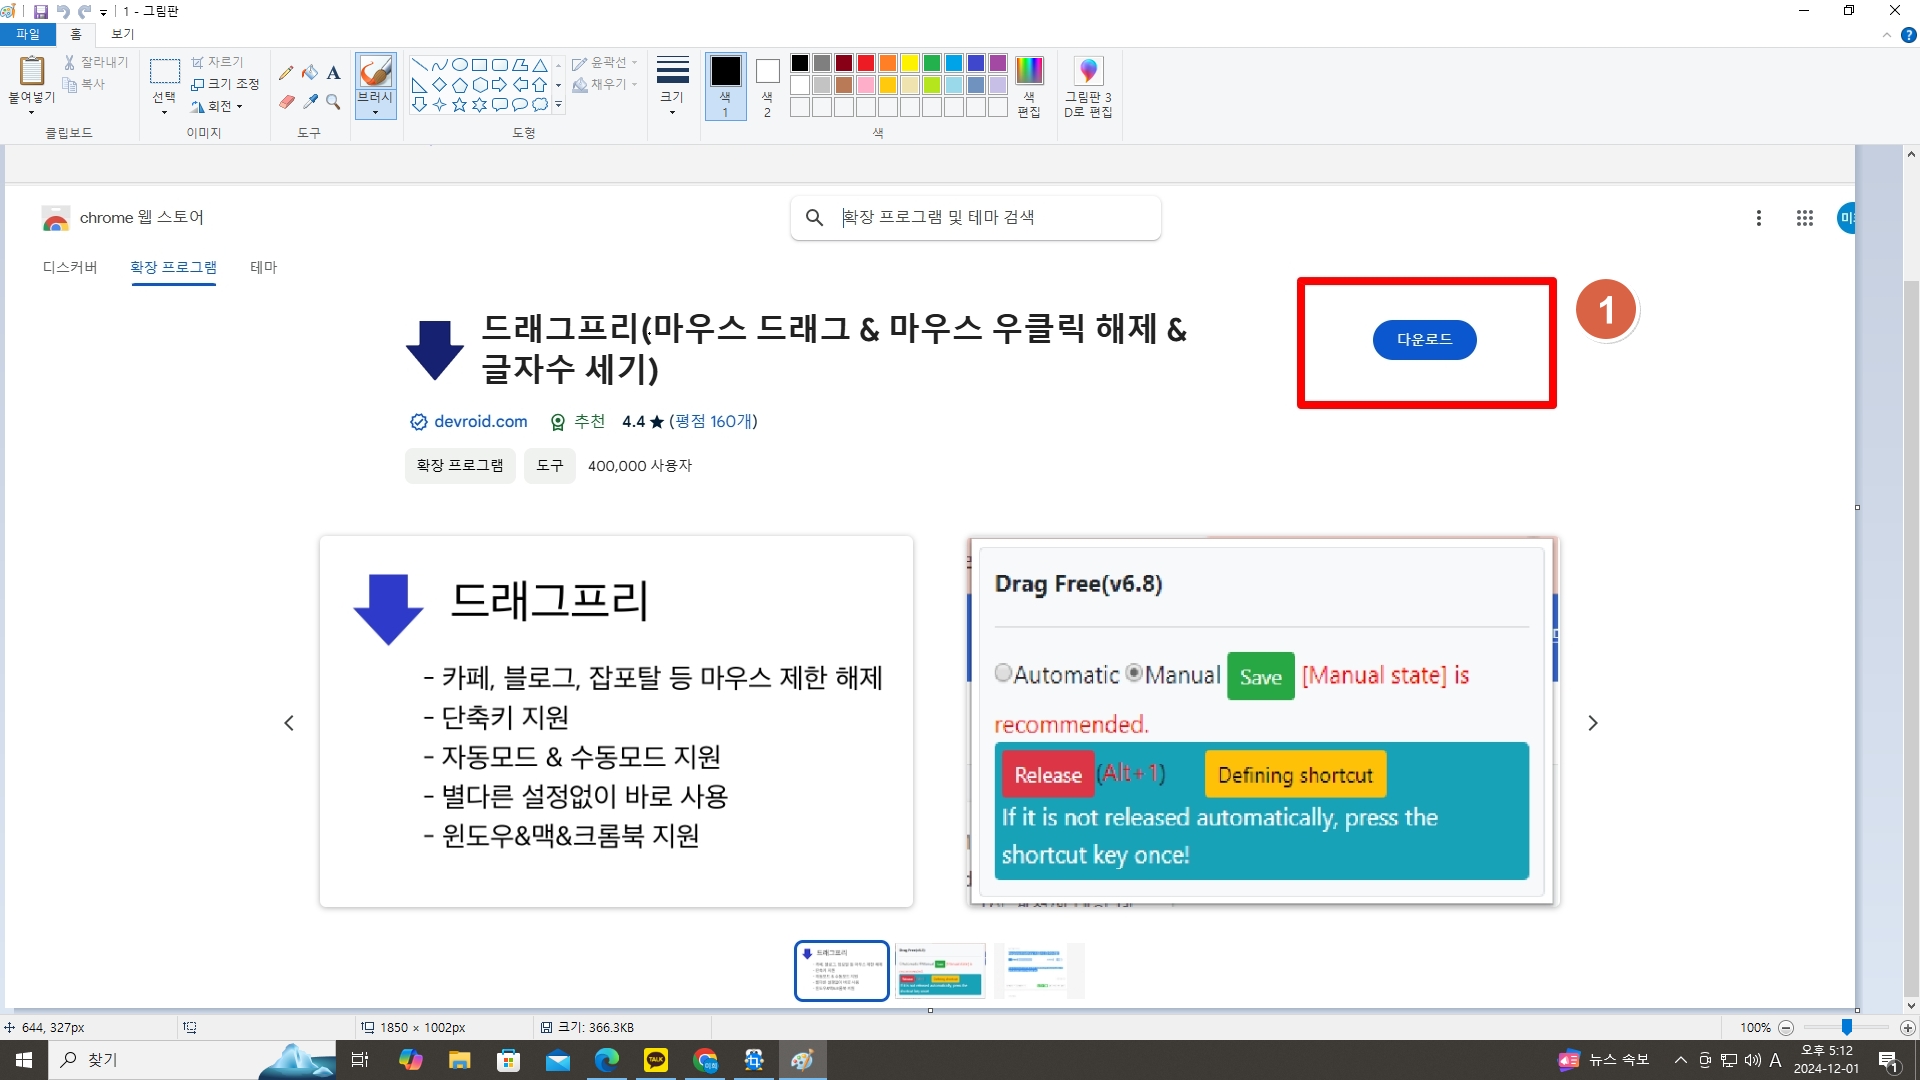Image resolution: width=1920 pixels, height=1080 pixels.
Task: Click the vertical scrollbar up arrow
Action: (x=1911, y=154)
